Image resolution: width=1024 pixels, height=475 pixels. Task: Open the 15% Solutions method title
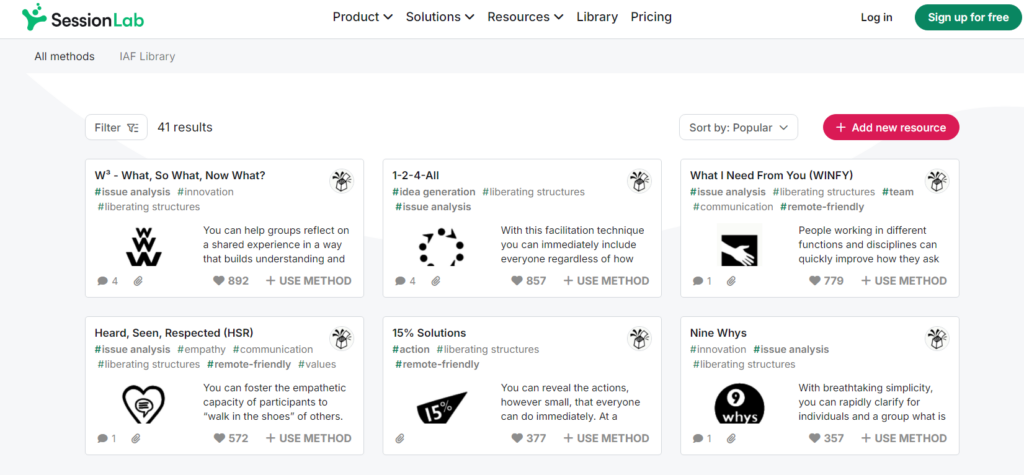pos(429,333)
